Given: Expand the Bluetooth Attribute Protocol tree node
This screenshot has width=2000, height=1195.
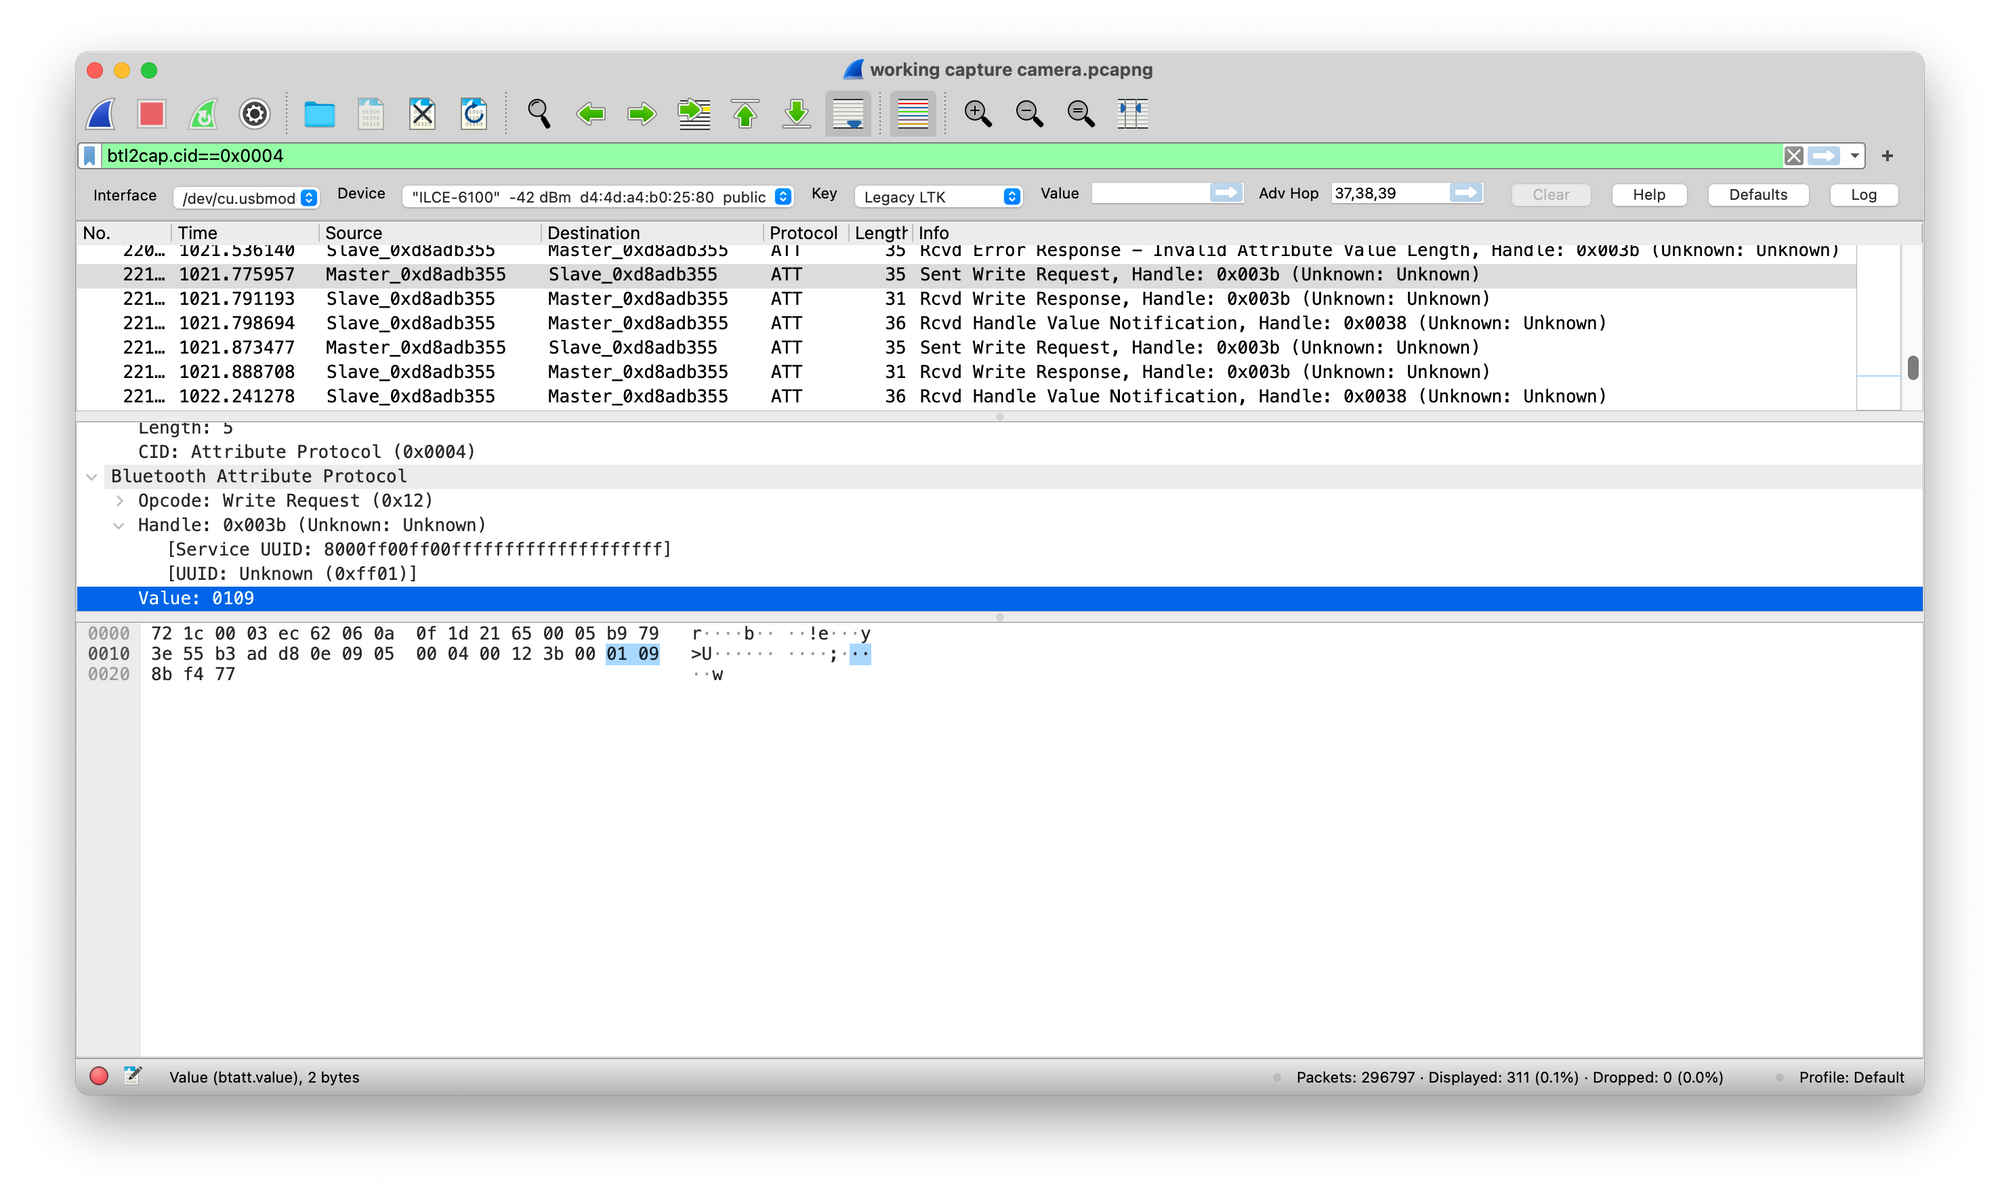Looking at the screenshot, I should point(95,475).
